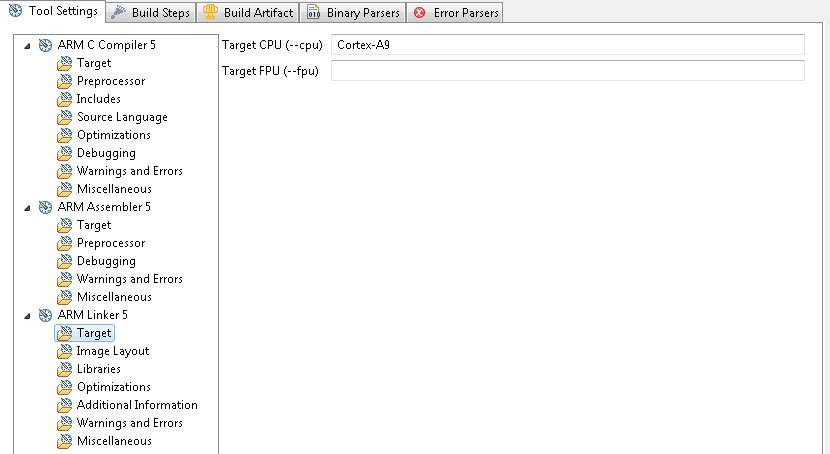Screen dimensions: 830x454
Task: Click the Build Artifact trophy icon
Action: point(210,12)
